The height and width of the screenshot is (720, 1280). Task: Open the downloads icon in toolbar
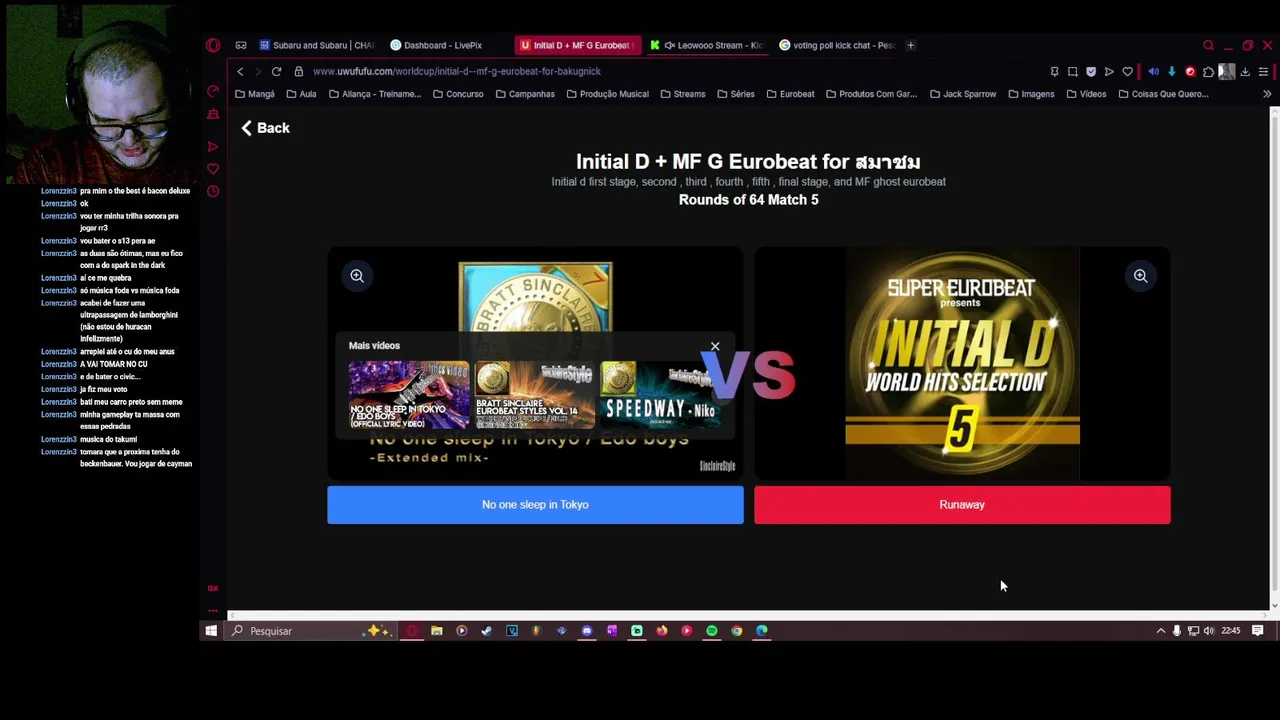1245,71
